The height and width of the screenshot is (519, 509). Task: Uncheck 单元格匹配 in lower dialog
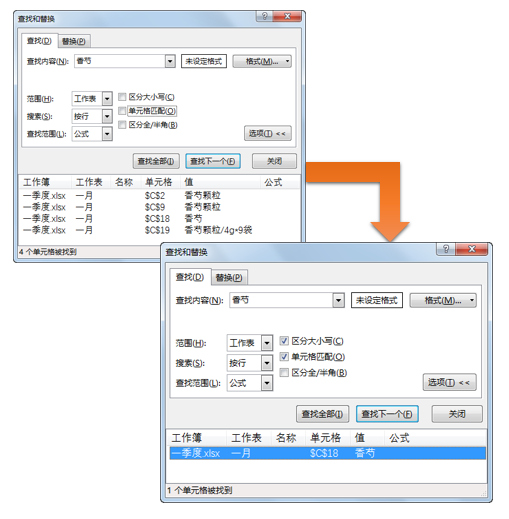(284, 357)
